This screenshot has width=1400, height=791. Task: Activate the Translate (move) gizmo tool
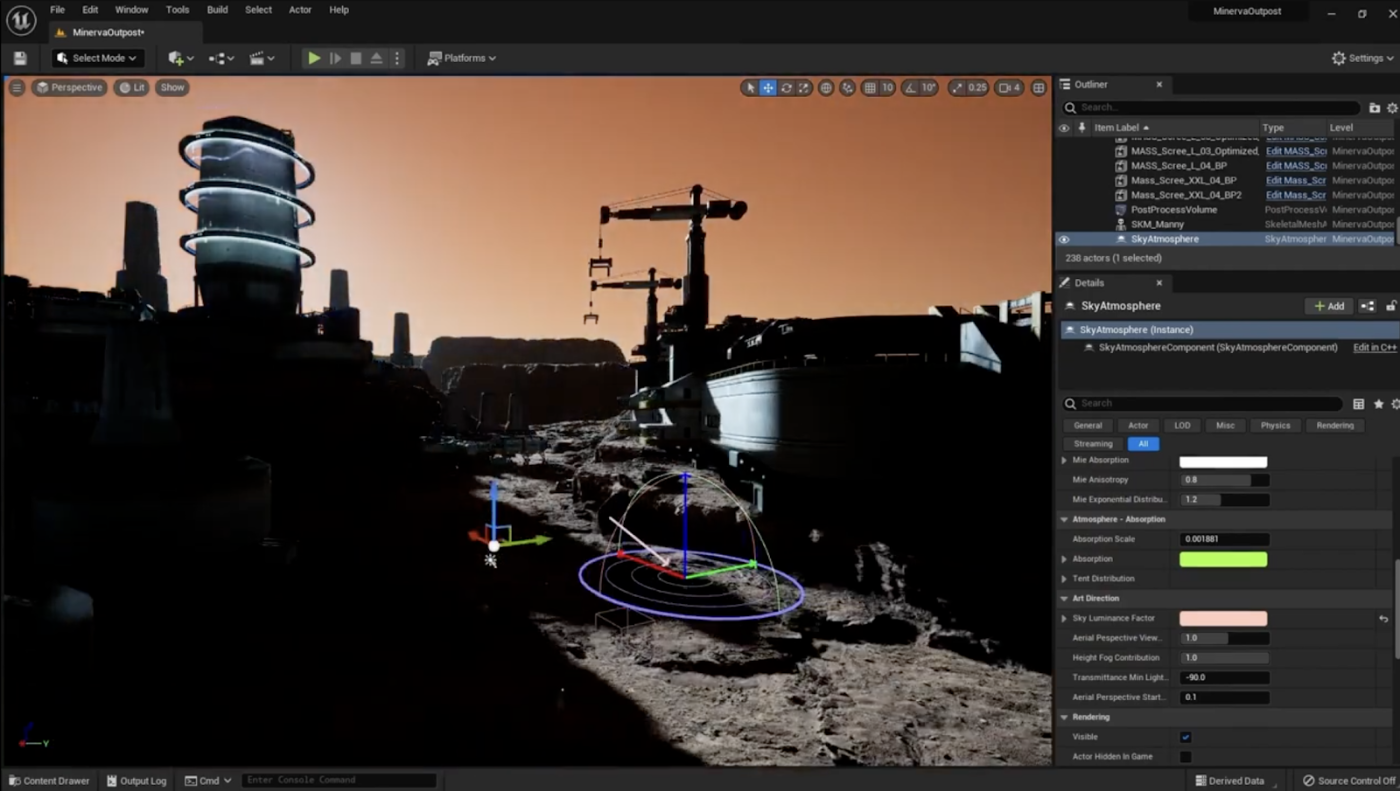(x=768, y=88)
